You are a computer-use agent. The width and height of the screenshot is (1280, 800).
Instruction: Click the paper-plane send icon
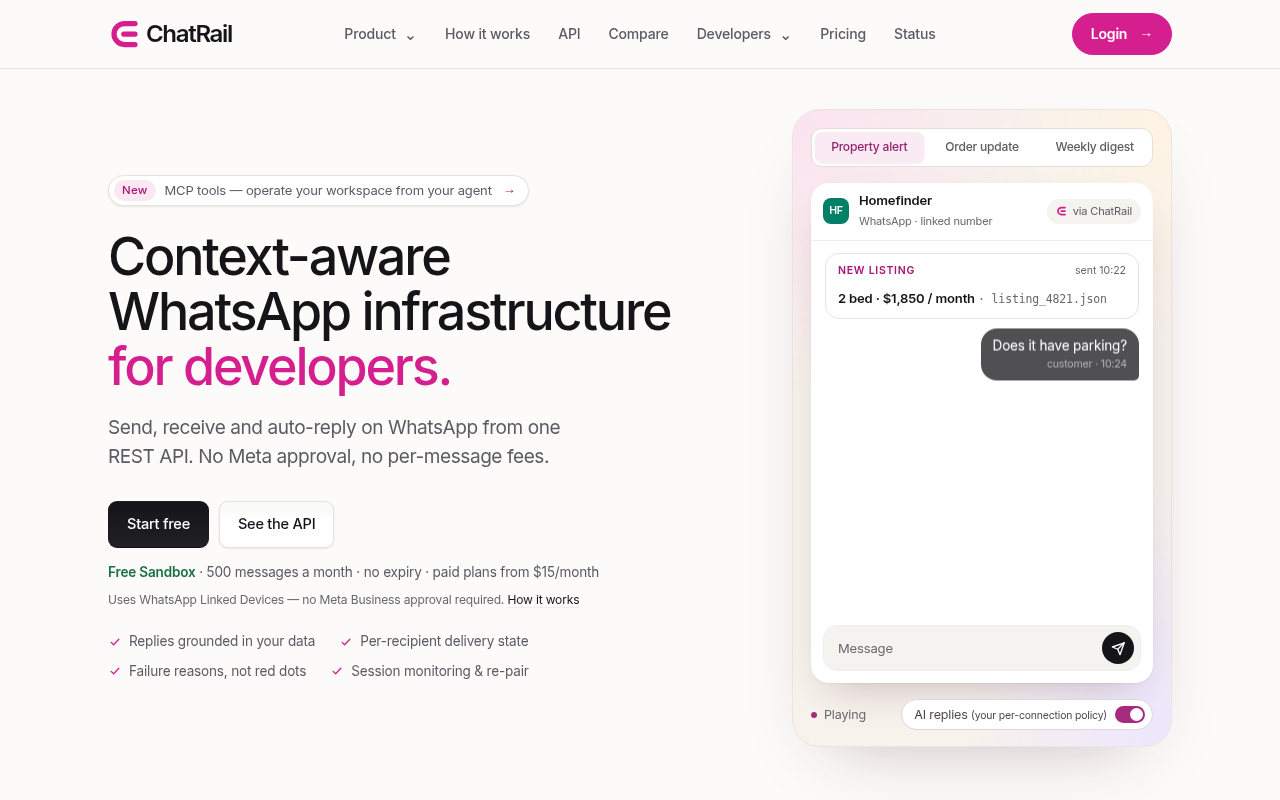(x=1118, y=648)
